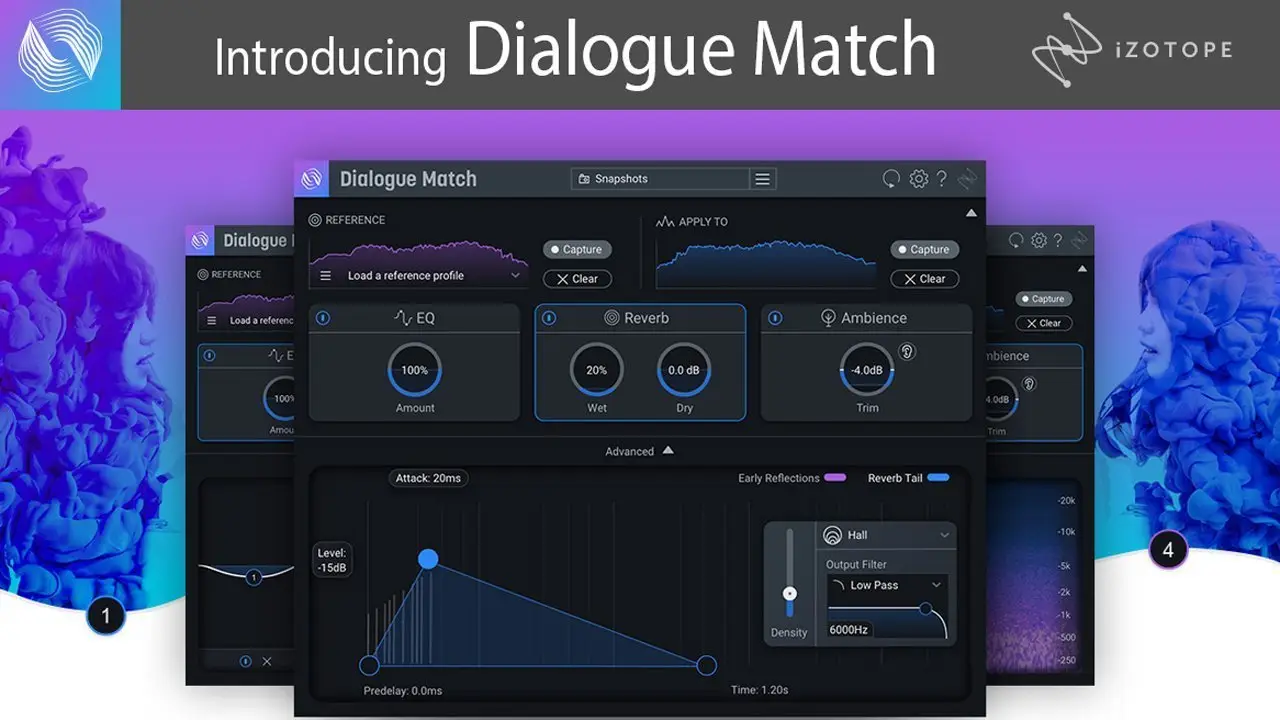Click undo history in the right background window

point(1016,240)
